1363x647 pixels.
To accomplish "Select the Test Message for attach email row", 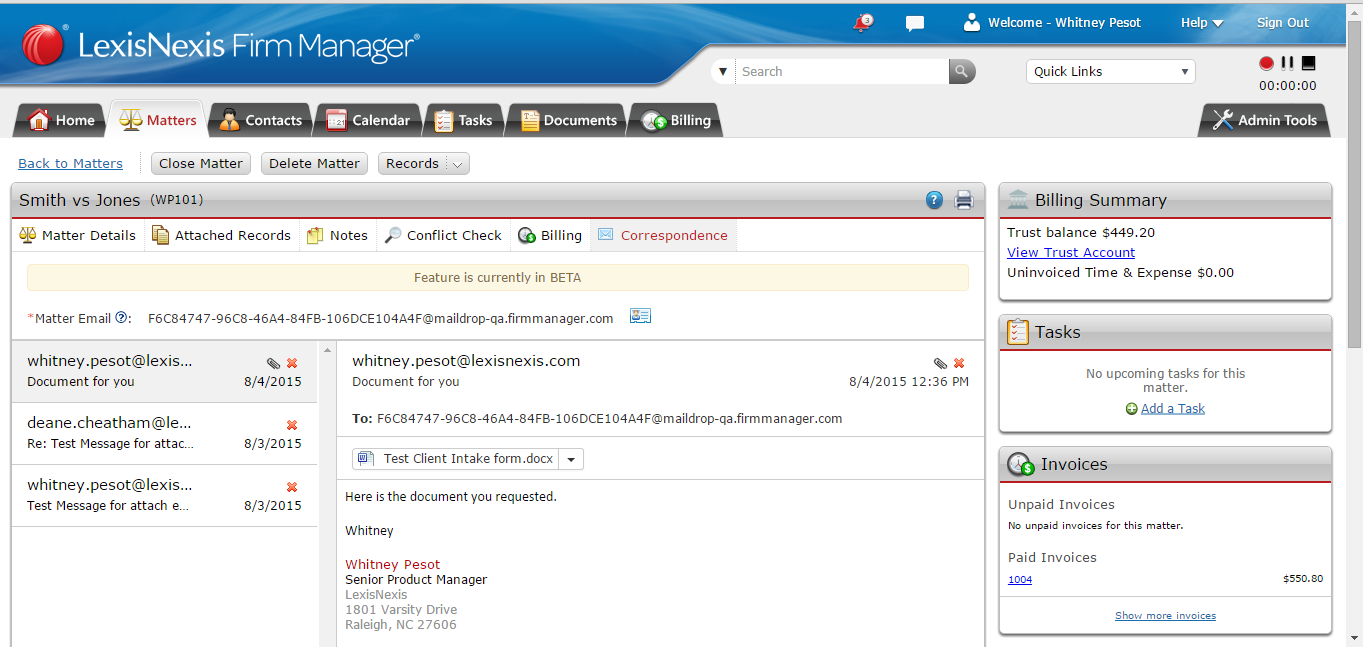I will pos(164,495).
